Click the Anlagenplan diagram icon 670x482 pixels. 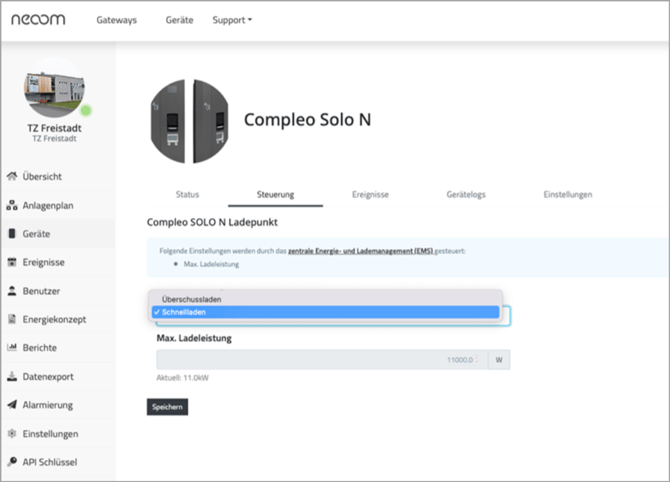tap(12, 205)
